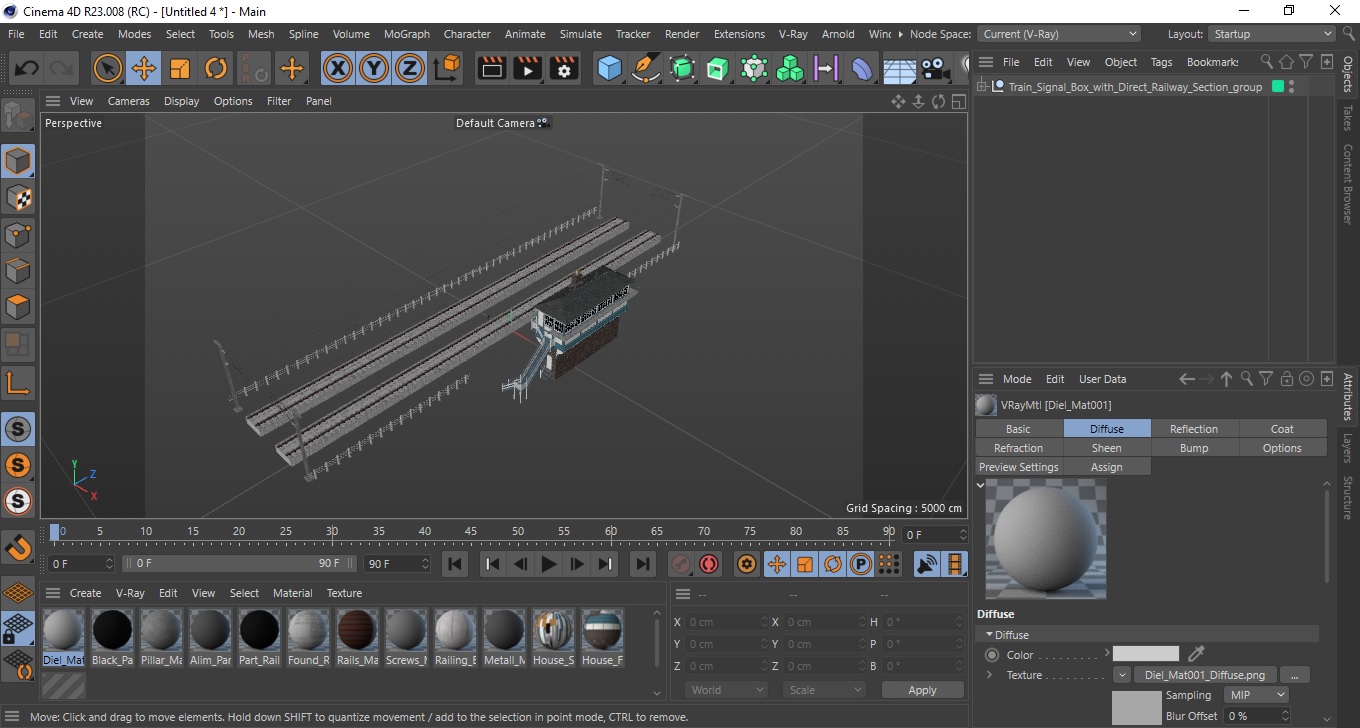Open the texture options dropdown arrow
Screen dimensions: 1360x728
1122,675
